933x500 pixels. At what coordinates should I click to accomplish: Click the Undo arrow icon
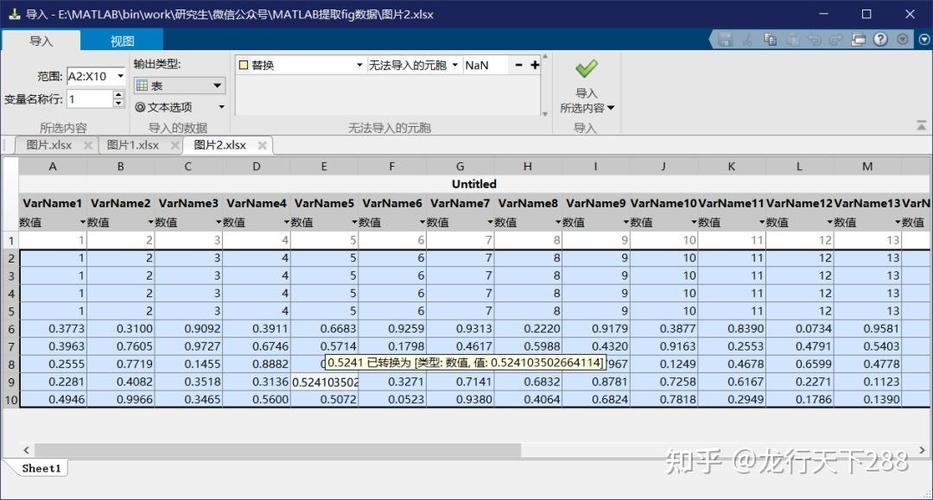coord(815,40)
